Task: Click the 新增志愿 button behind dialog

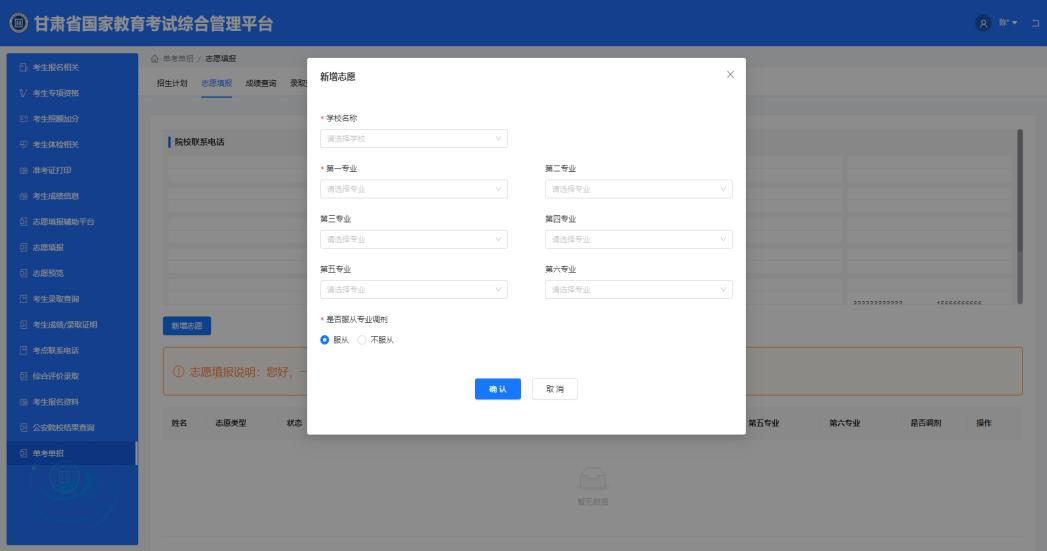Action: point(187,326)
